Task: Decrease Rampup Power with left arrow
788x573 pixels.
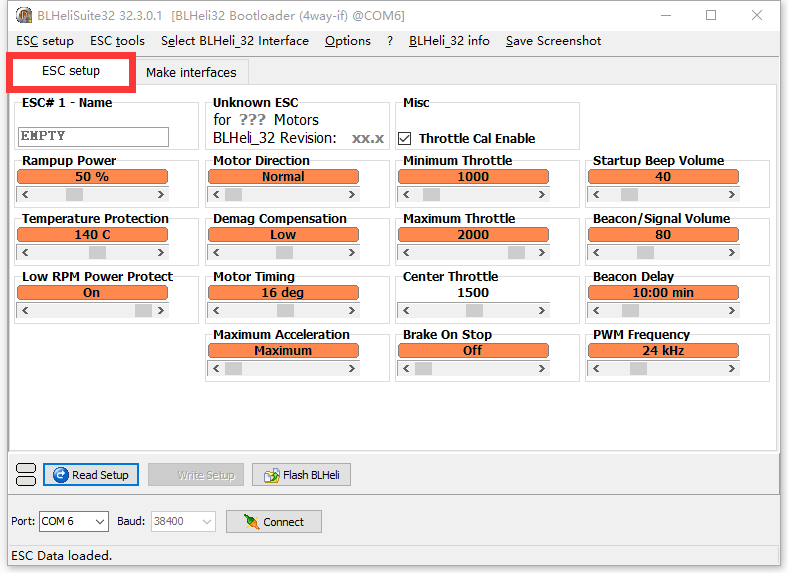Action: click(25, 195)
